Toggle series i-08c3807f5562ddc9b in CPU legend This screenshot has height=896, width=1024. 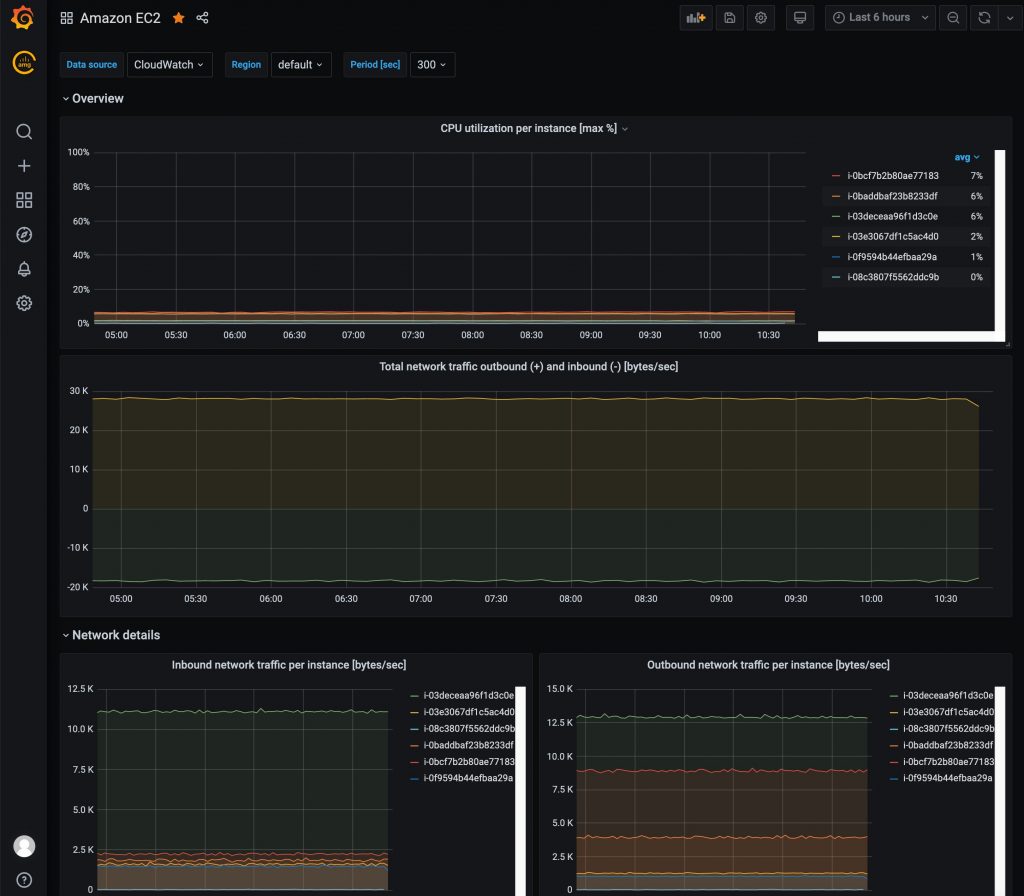(893, 277)
